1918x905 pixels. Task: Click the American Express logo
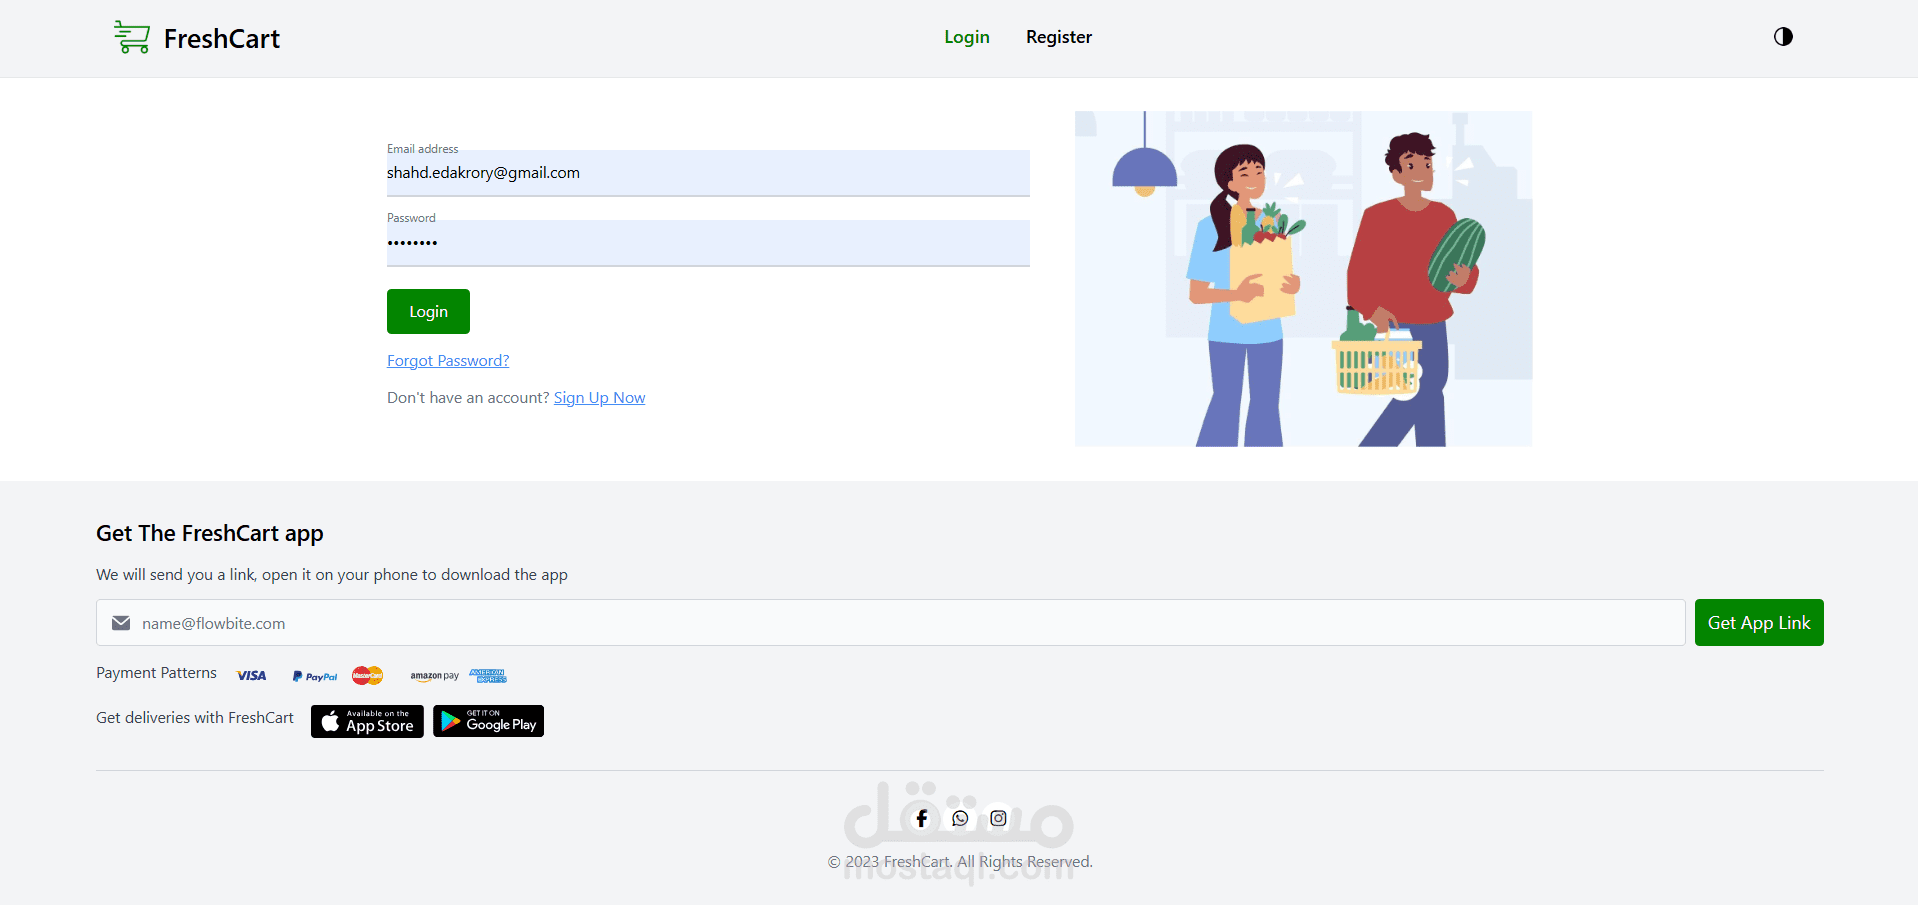click(x=488, y=676)
